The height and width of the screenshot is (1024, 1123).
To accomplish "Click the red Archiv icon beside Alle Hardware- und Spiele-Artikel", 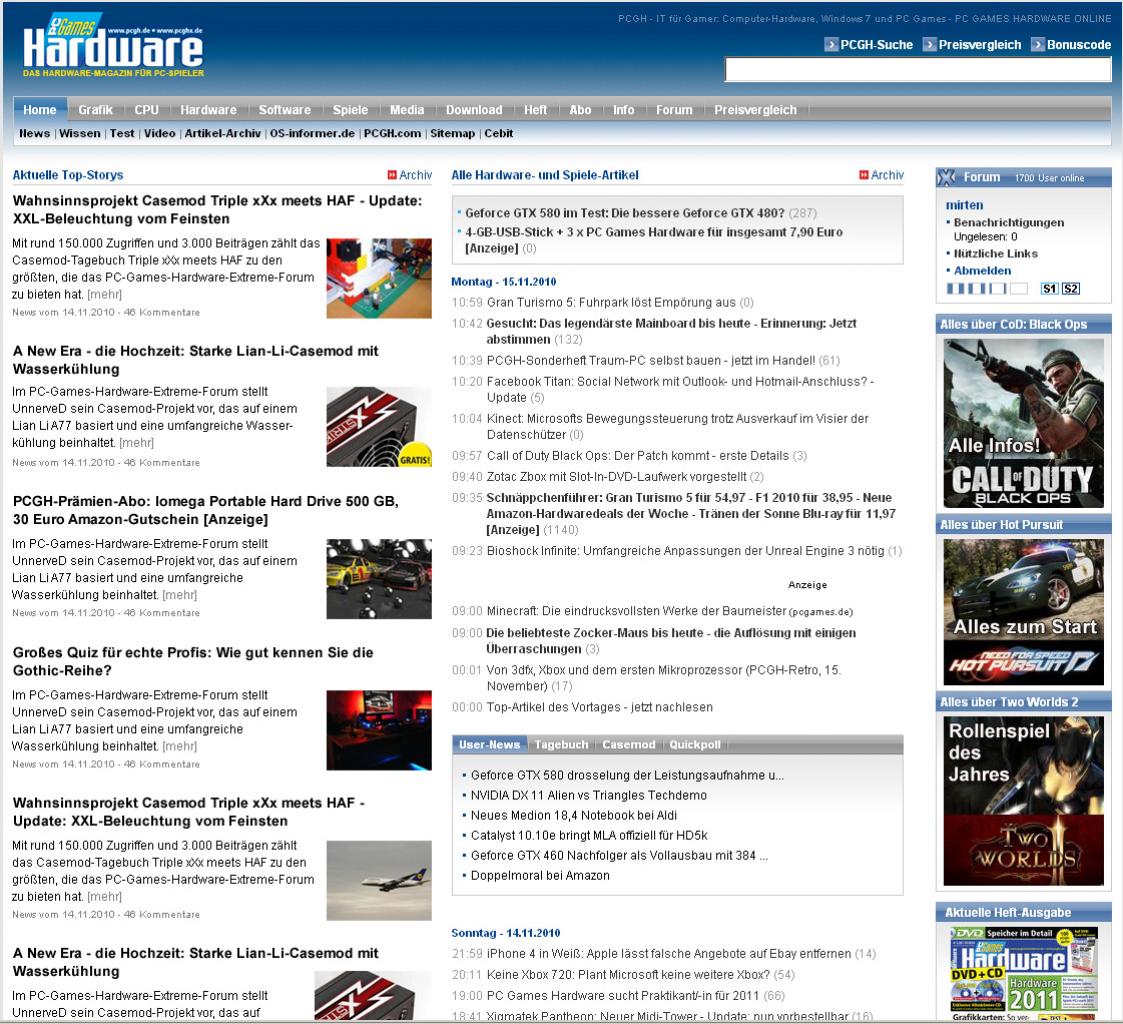I will coord(864,175).
